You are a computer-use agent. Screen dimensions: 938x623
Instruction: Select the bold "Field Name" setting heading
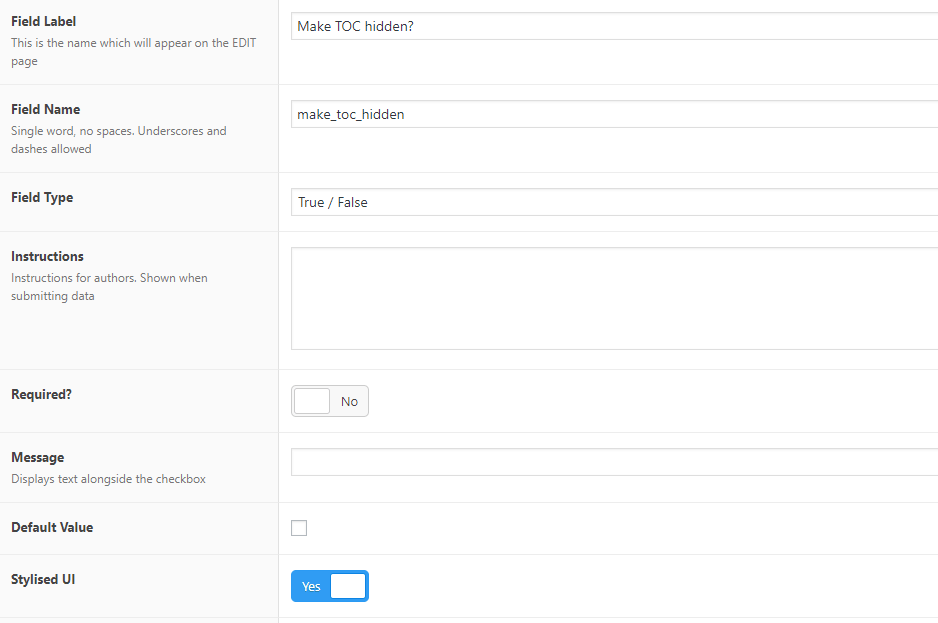pyautogui.click(x=45, y=109)
